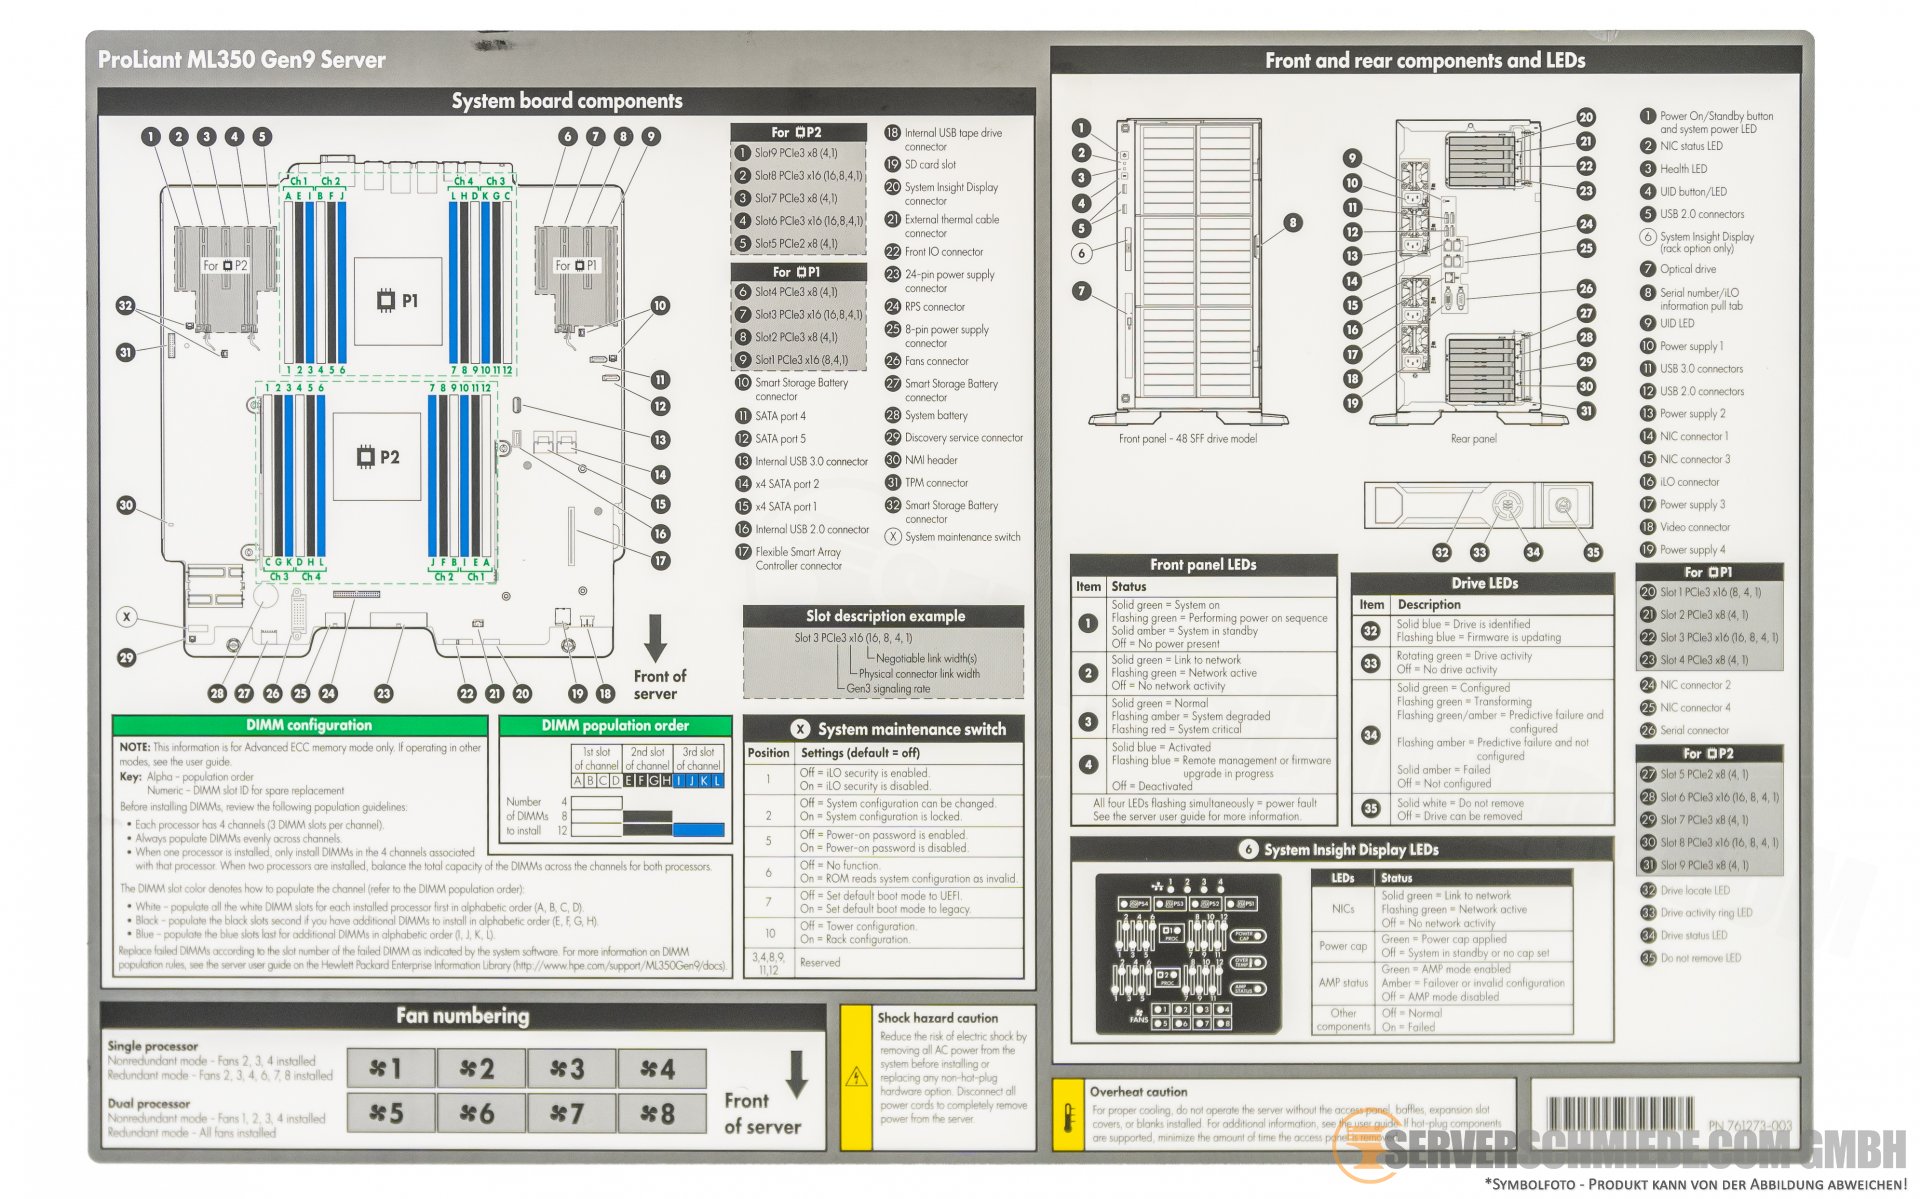This screenshot has height=1199, width=1920.
Task: Click fan 8 icon in fan numbering
Action: (x=657, y=1113)
